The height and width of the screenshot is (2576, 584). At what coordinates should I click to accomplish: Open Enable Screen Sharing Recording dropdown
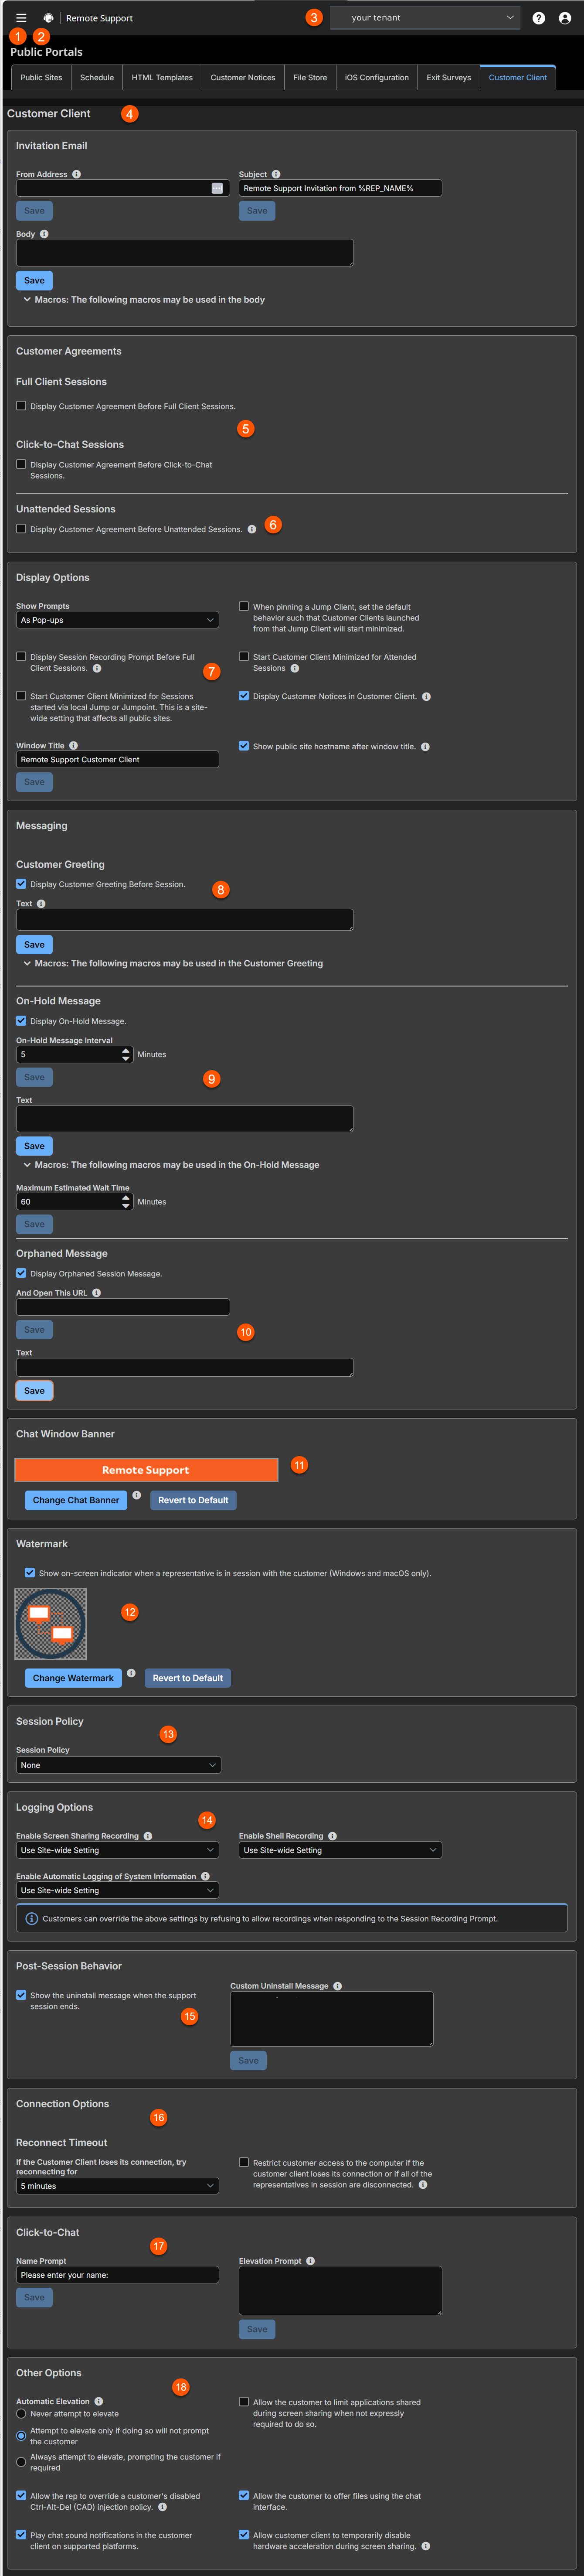117,1850
